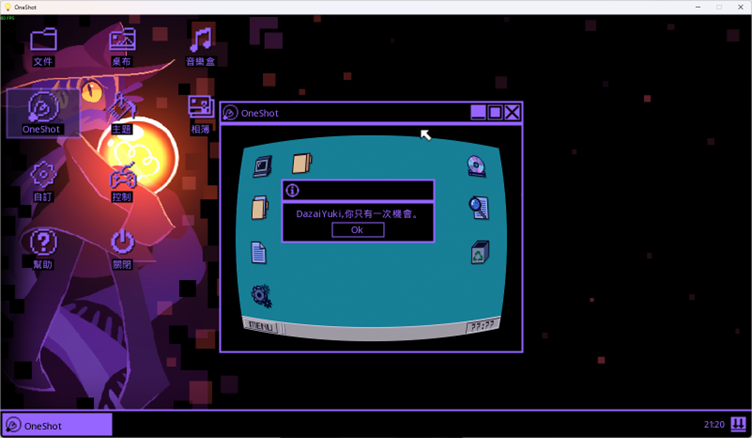This screenshot has height=438, width=752.
Task: Click the OneShot taskbar button at bottom
Action: 57,426
